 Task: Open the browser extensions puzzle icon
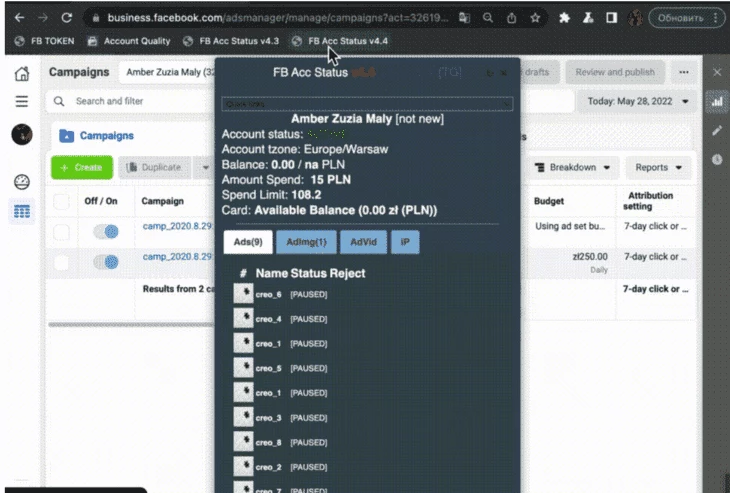click(564, 18)
